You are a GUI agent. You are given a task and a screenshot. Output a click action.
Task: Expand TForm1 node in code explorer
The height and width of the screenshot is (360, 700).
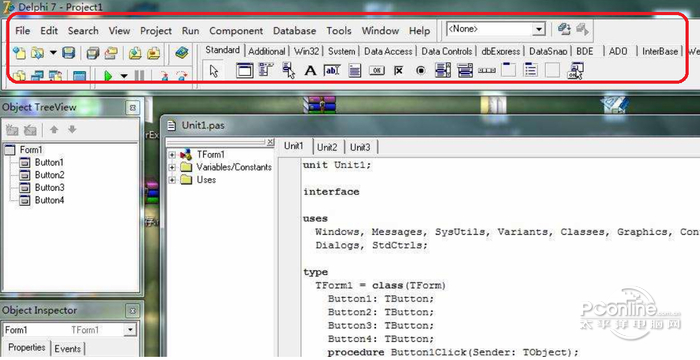click(172, 155)
